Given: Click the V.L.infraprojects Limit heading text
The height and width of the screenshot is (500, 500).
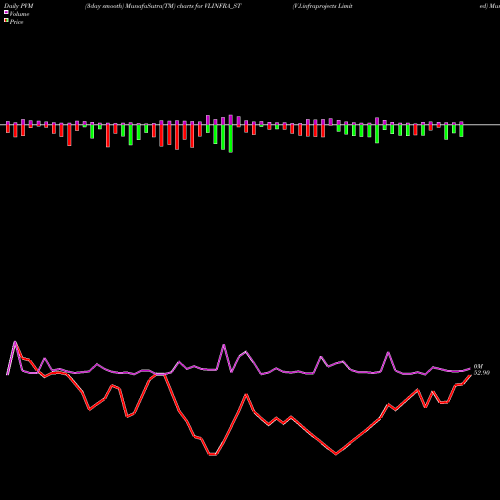Looking at the screenshot, I should click(x=323, y=6).
